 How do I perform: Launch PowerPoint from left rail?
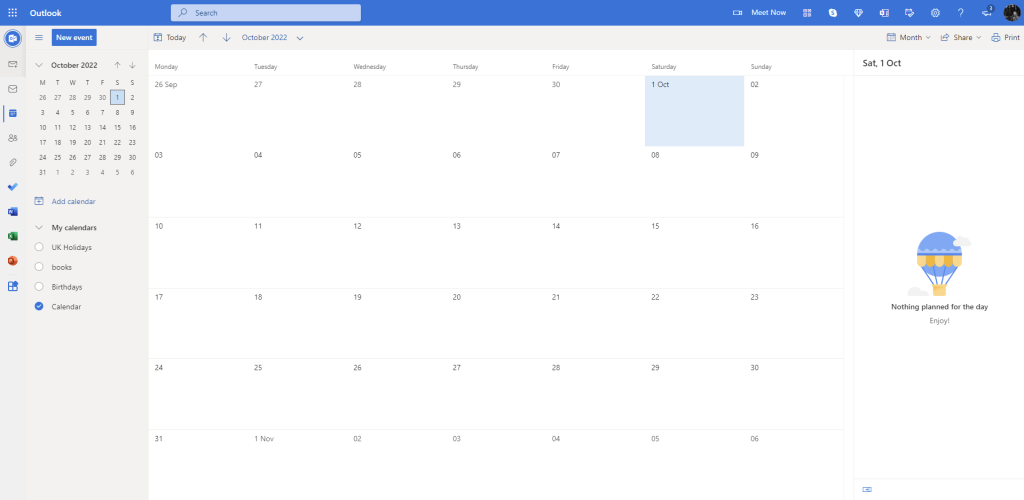[12, 260]
